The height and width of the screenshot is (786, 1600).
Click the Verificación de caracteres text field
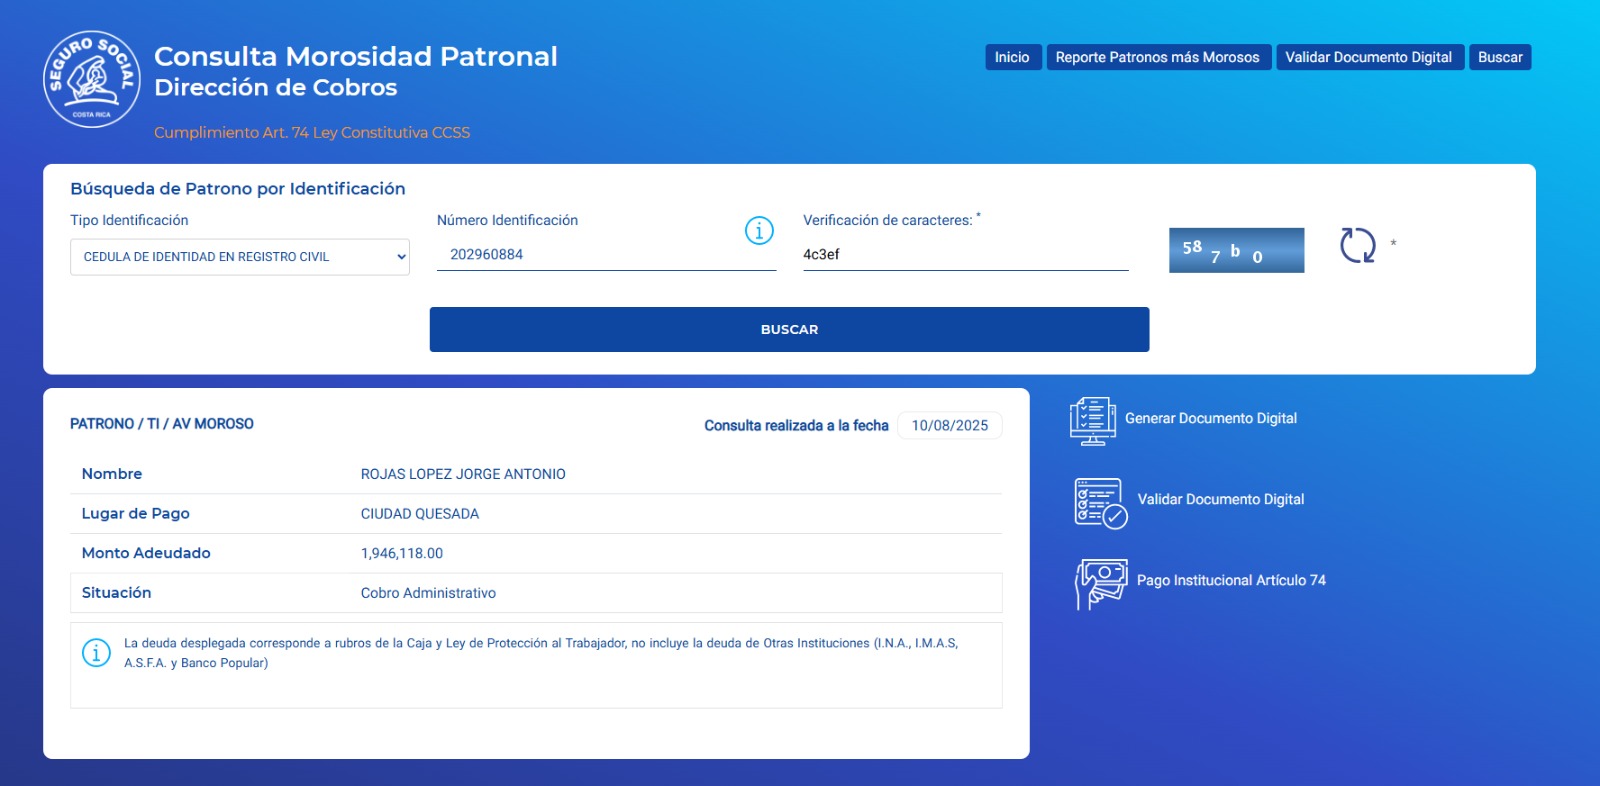point(965,255)
